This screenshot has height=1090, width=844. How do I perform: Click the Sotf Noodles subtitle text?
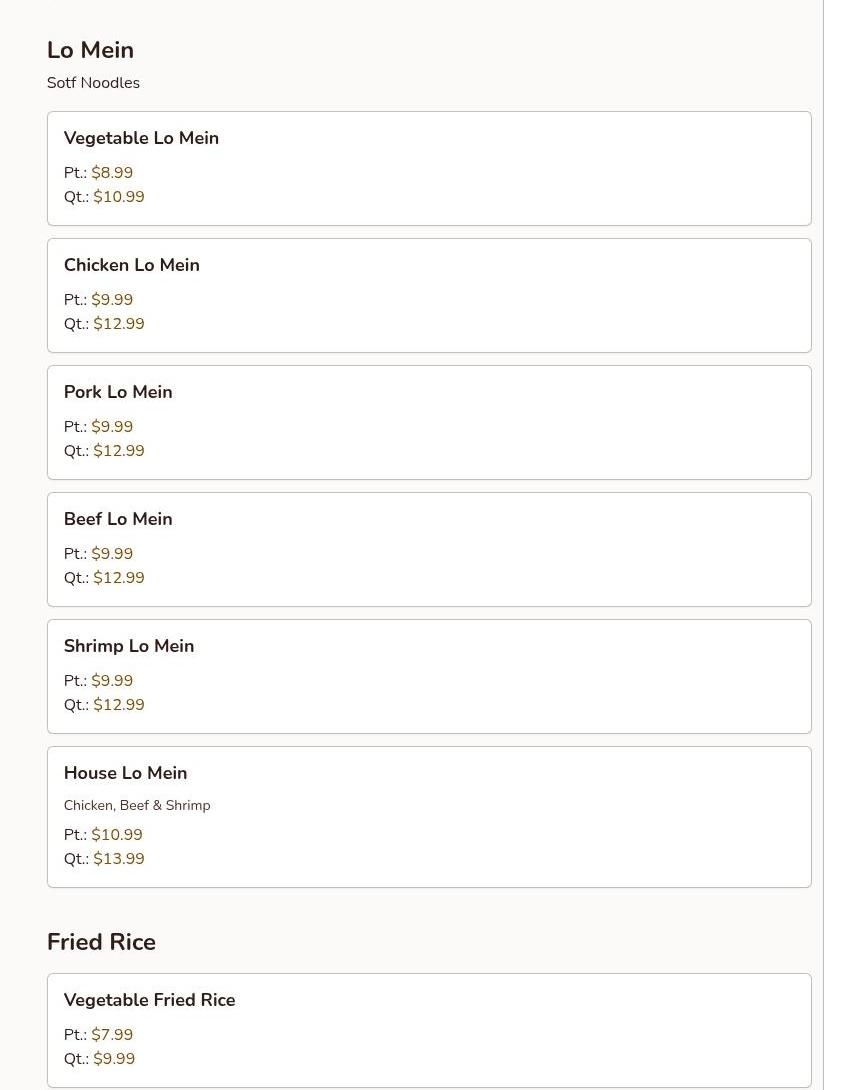point(93,83)
